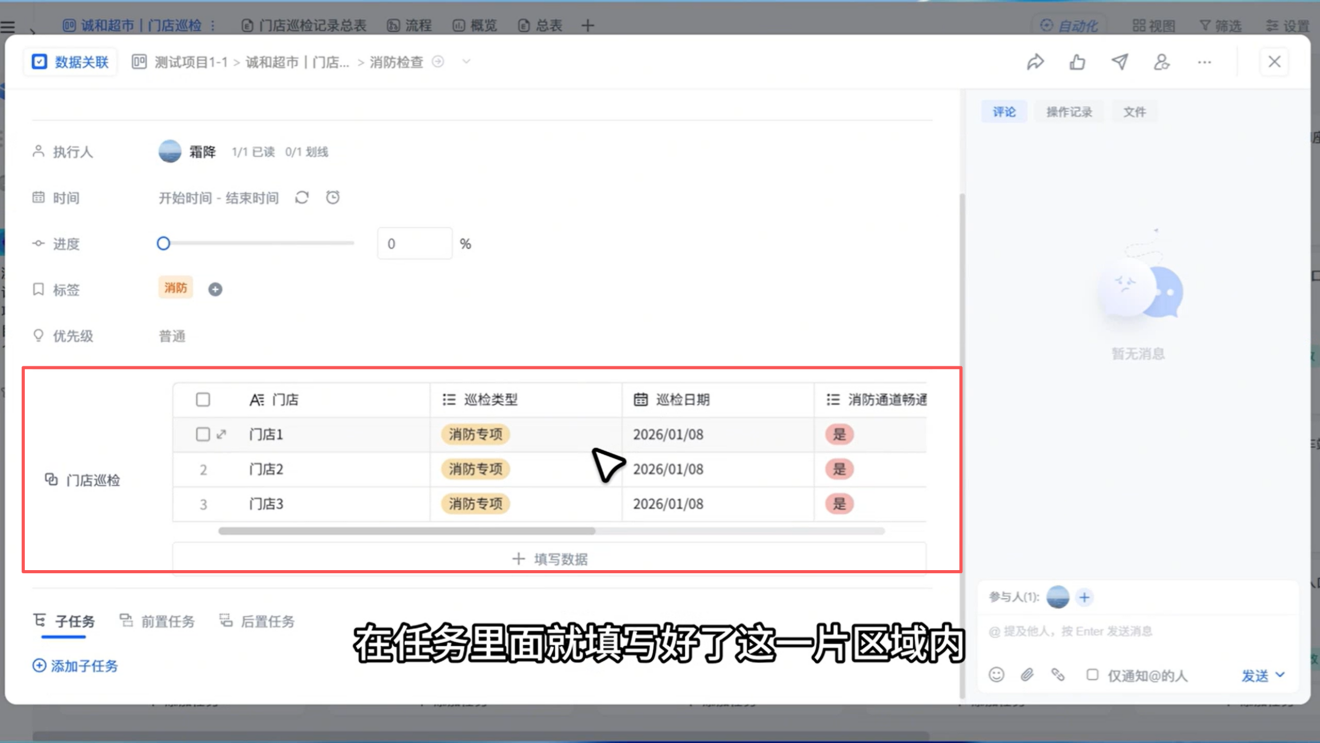This screenshot has height=743, width=1320.
Task: Close the task detail dialog
Action: [x=1274, y=62]
